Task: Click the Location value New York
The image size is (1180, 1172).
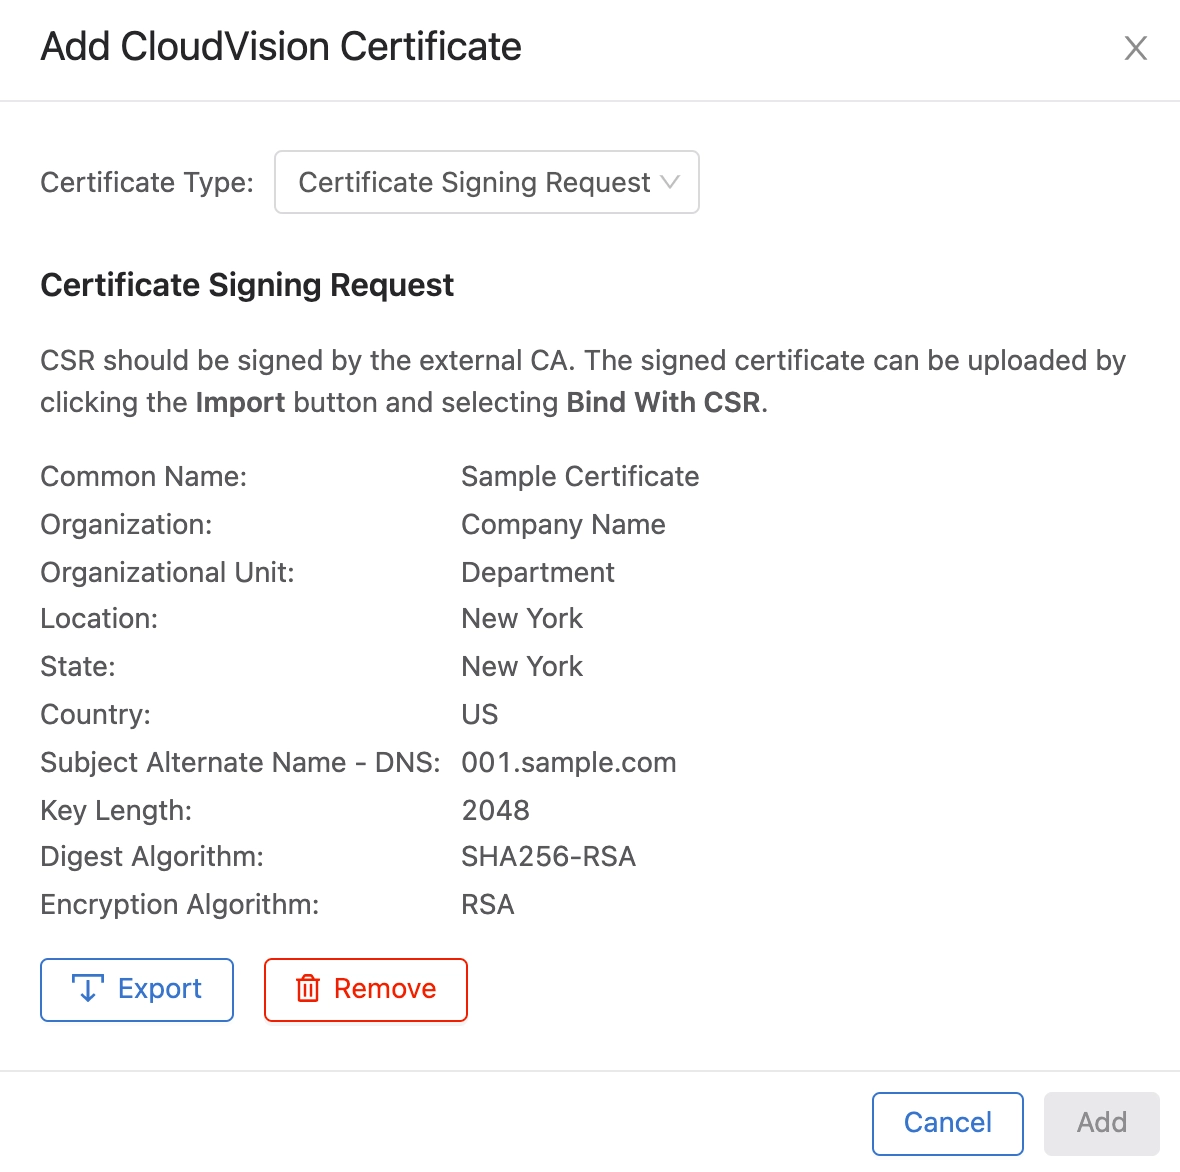Action: coord(521,619)
